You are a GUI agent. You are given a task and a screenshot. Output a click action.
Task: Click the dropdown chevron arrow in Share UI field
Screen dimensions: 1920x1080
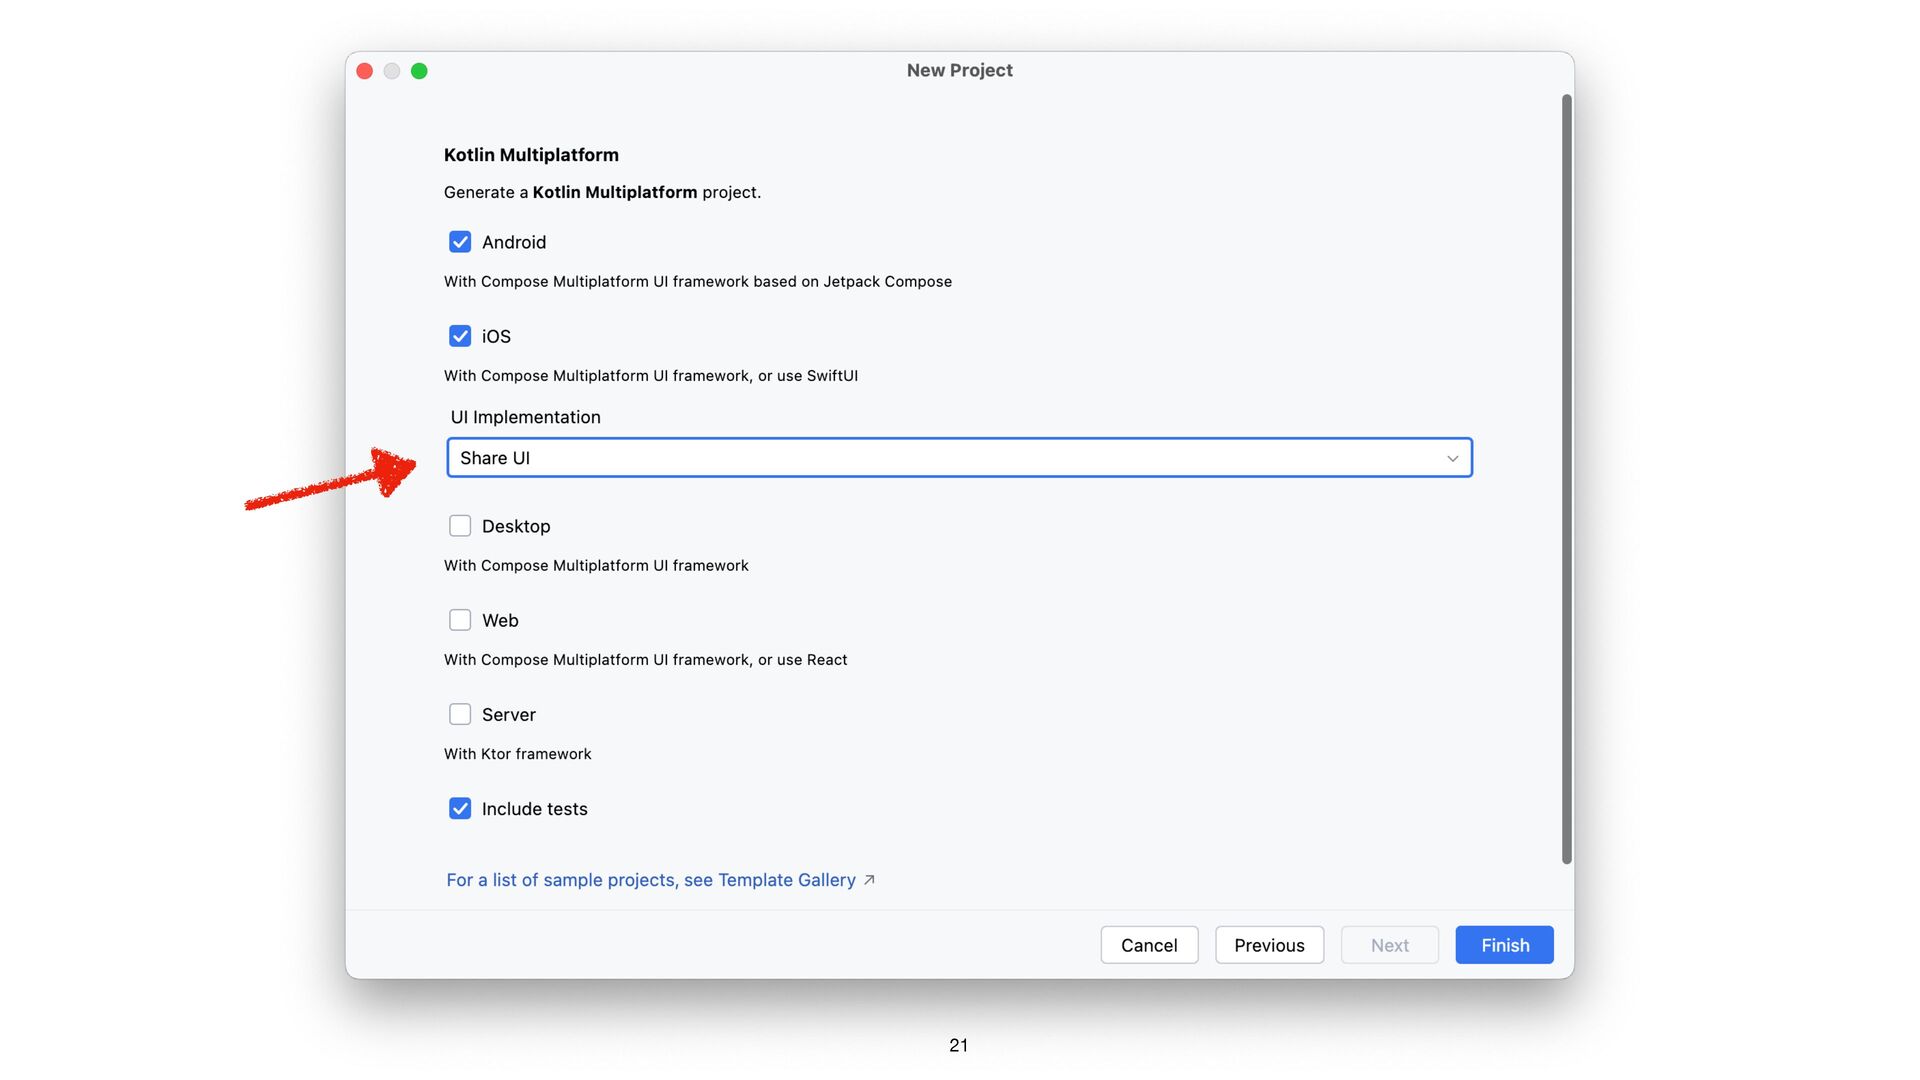[1452, 458]
